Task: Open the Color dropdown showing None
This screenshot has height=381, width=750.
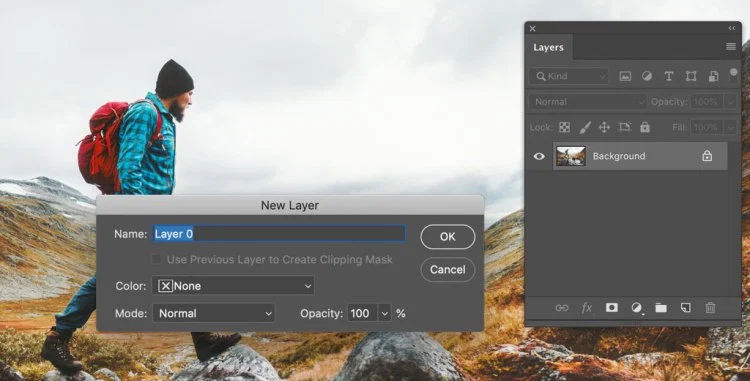Action: [233, 286]
